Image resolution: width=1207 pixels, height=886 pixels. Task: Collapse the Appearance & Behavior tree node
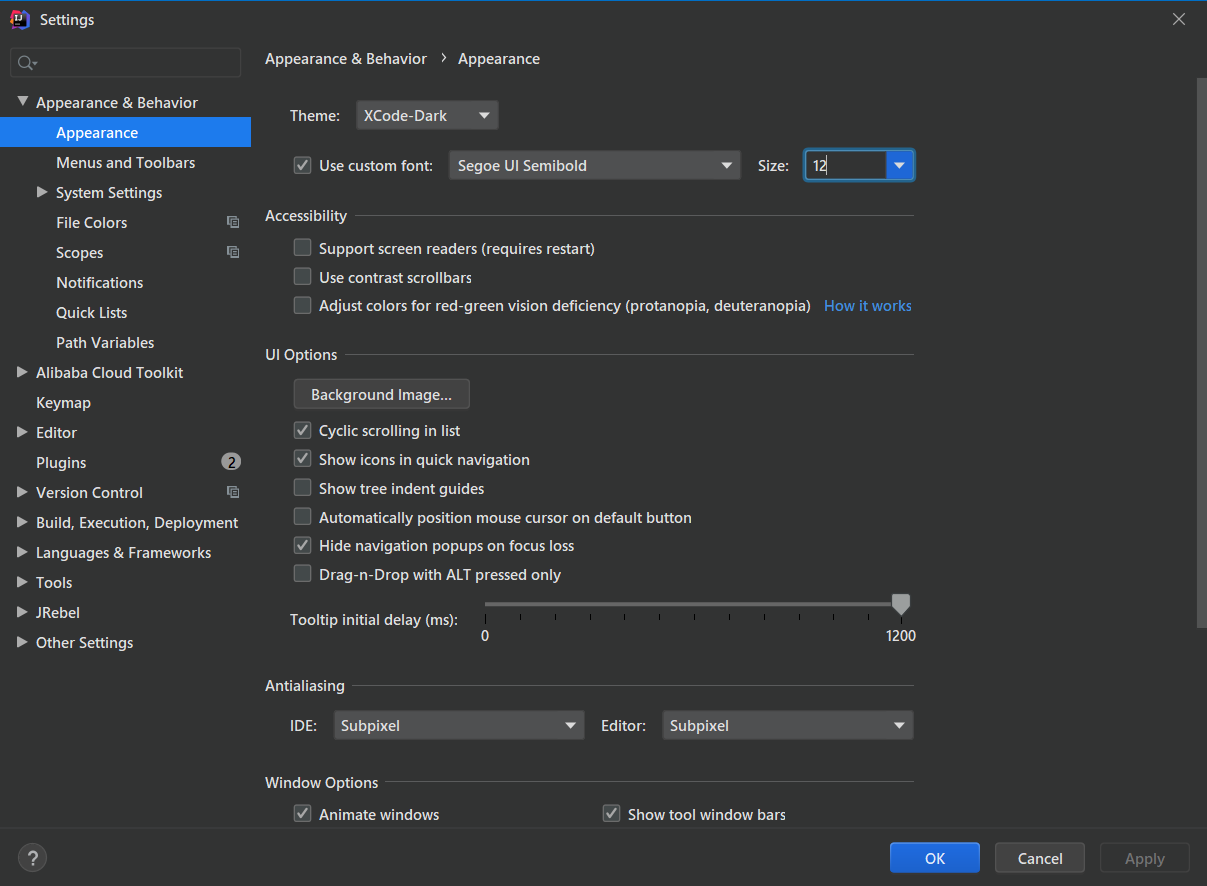pyautogui.click(x=23, y=102)
